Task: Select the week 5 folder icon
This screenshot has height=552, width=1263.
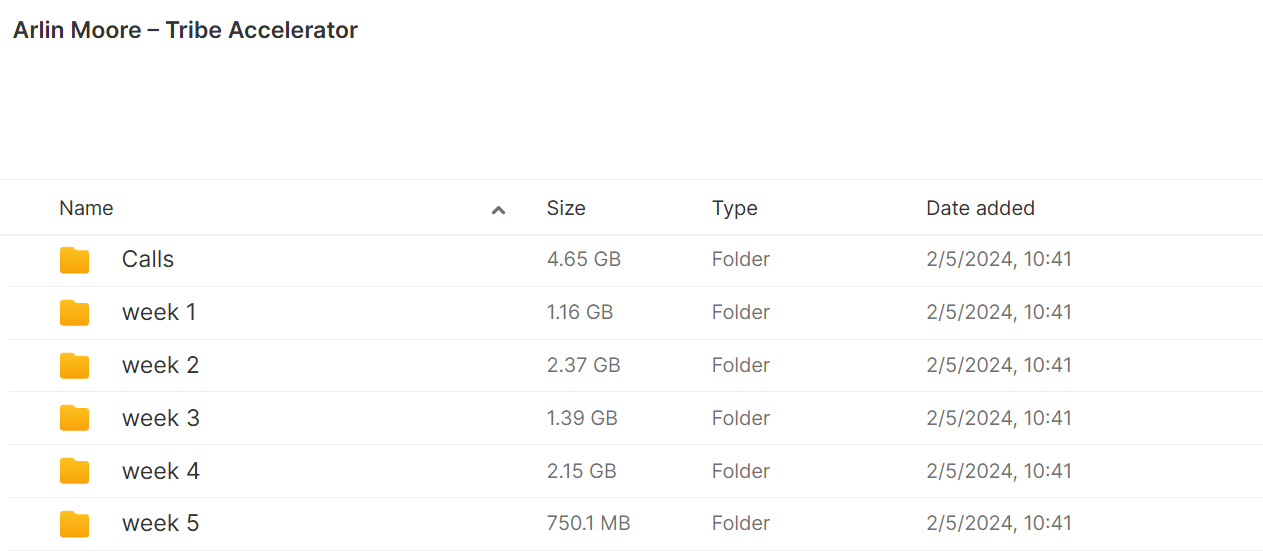Action: coord(74,524)
